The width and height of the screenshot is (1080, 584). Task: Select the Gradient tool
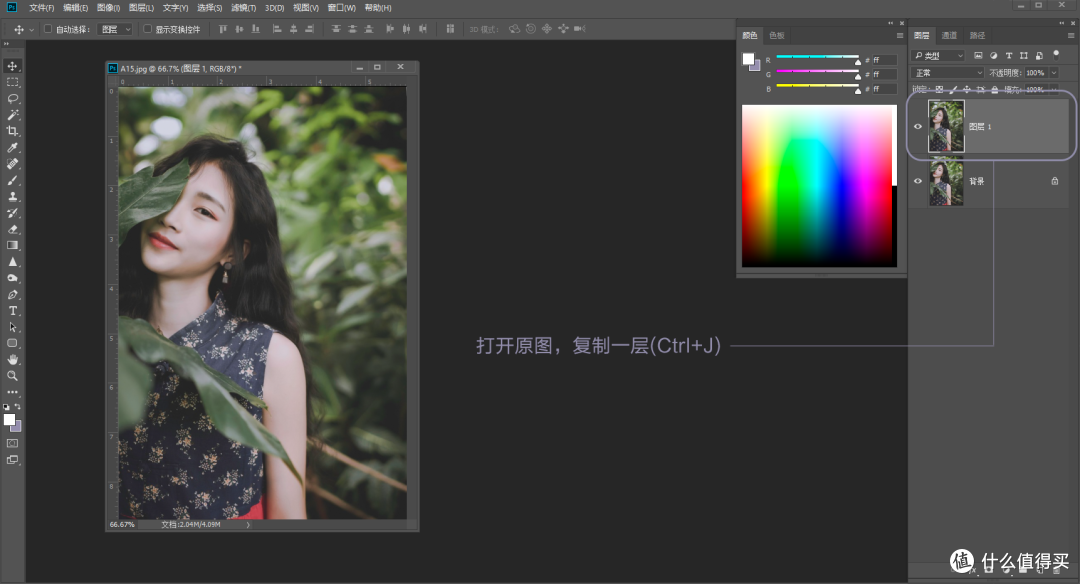(x=13, y=245)
